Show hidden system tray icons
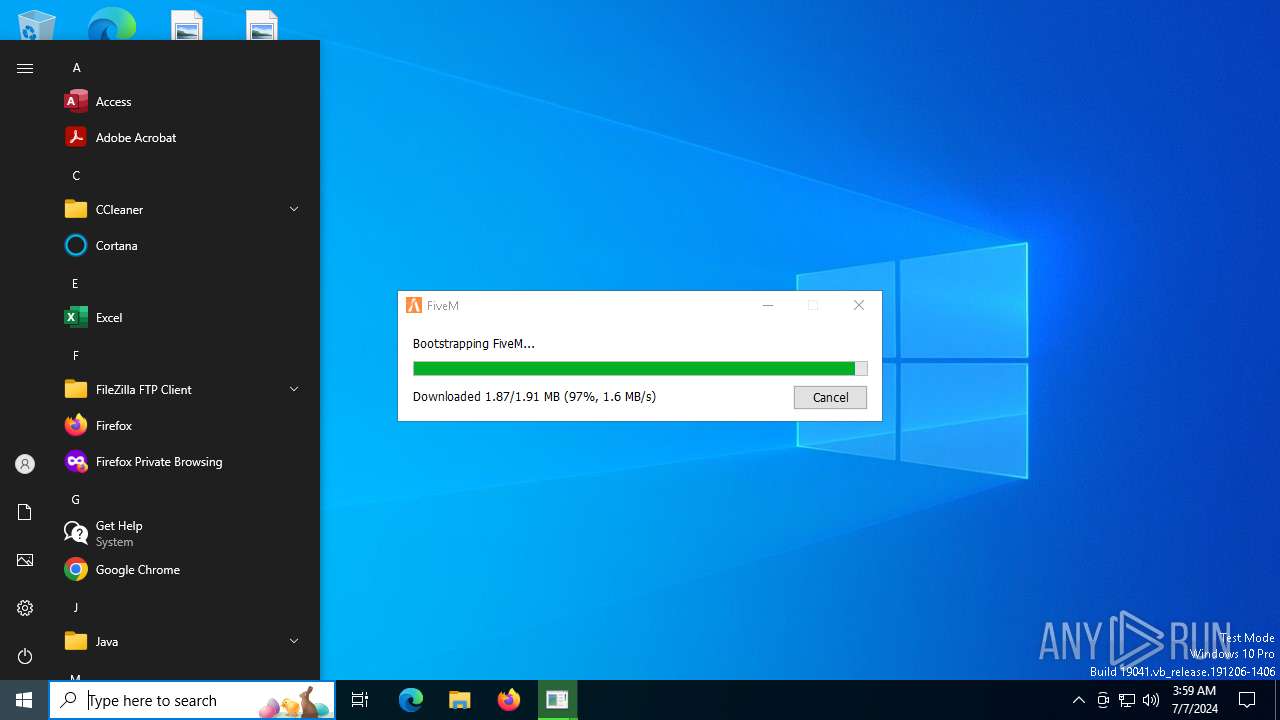1280x720 pixels. (1078, 700)
